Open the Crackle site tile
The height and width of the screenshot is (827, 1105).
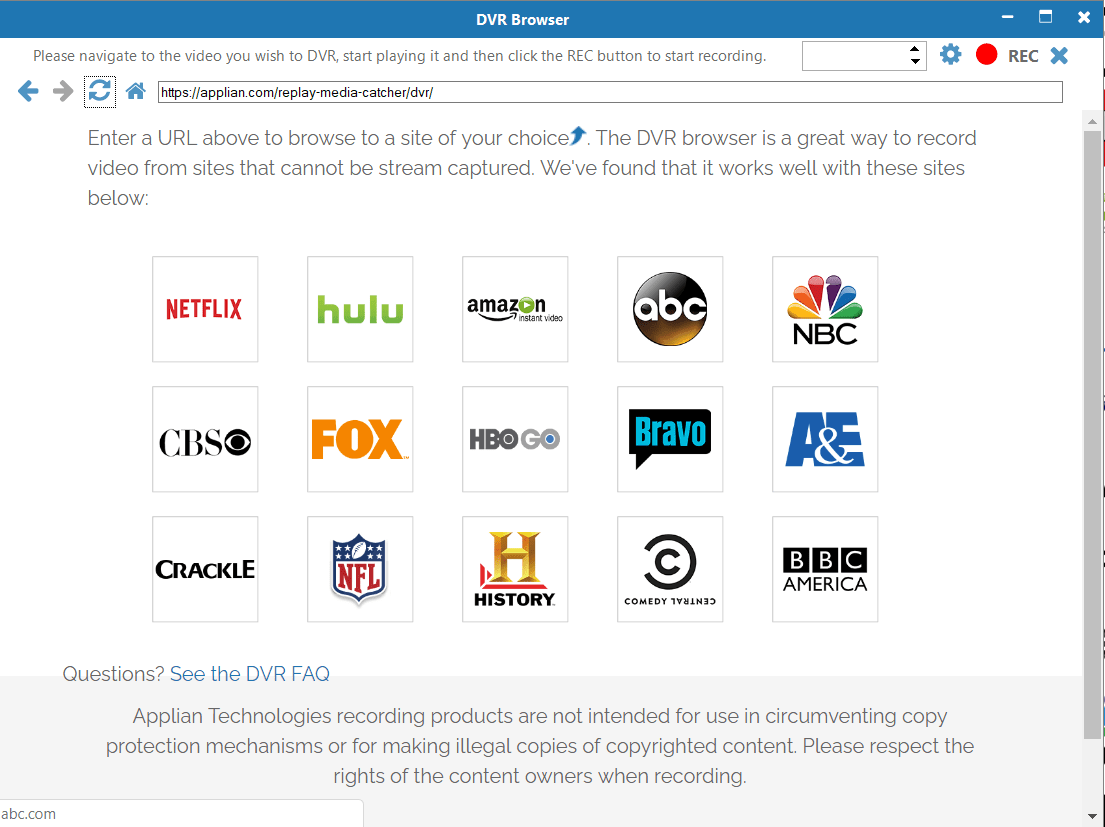pyautogui.click(x=205, y=569)
